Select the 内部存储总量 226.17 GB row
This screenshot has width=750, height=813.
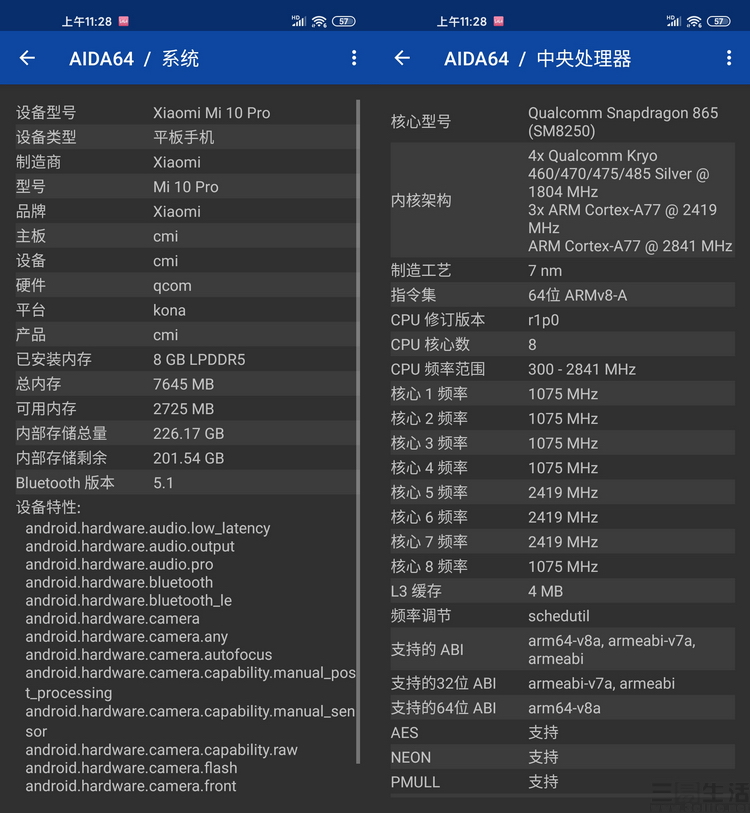186,433
